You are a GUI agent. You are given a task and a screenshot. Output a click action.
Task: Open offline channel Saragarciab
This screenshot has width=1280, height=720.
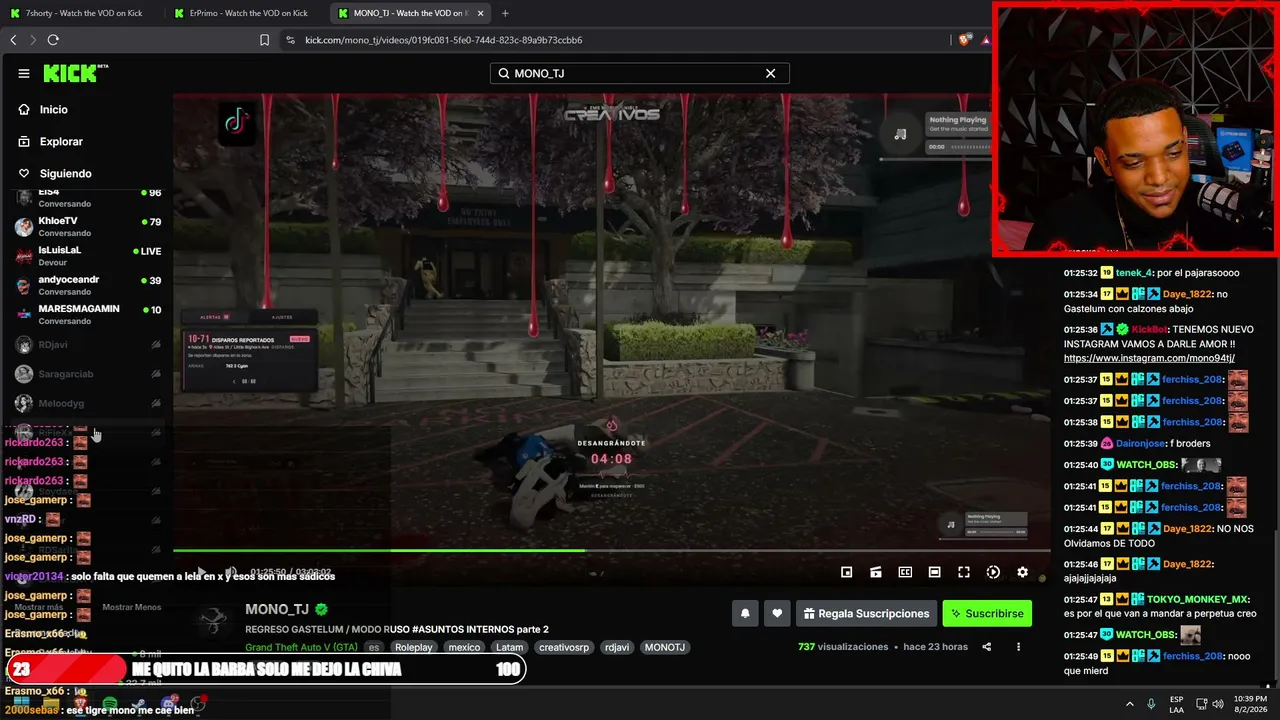pos(88,374)
